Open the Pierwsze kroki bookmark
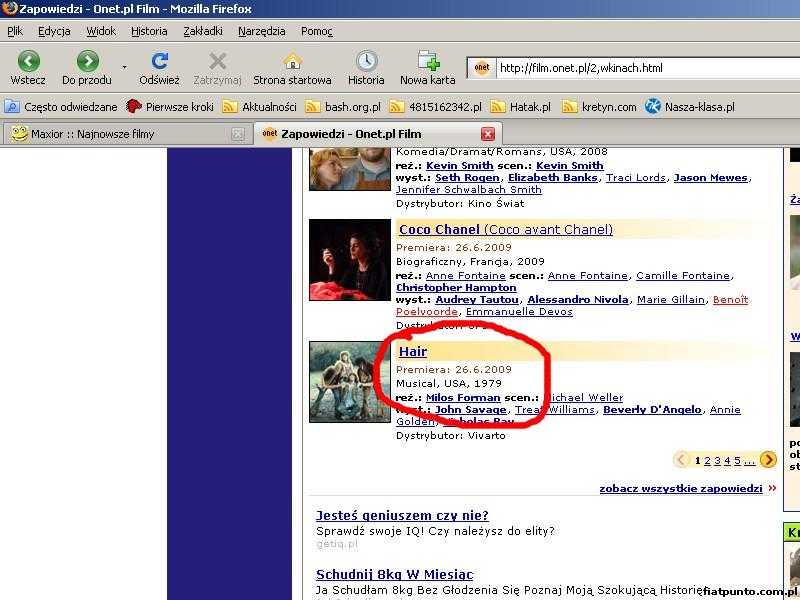The height and width of the screenshot is (600, 800). (170, 107)
